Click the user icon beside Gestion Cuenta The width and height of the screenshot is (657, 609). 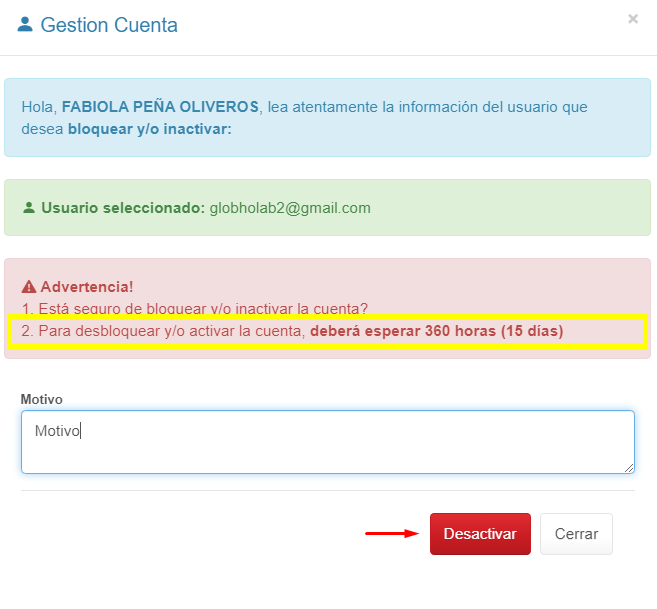click(x=25, y=24)
